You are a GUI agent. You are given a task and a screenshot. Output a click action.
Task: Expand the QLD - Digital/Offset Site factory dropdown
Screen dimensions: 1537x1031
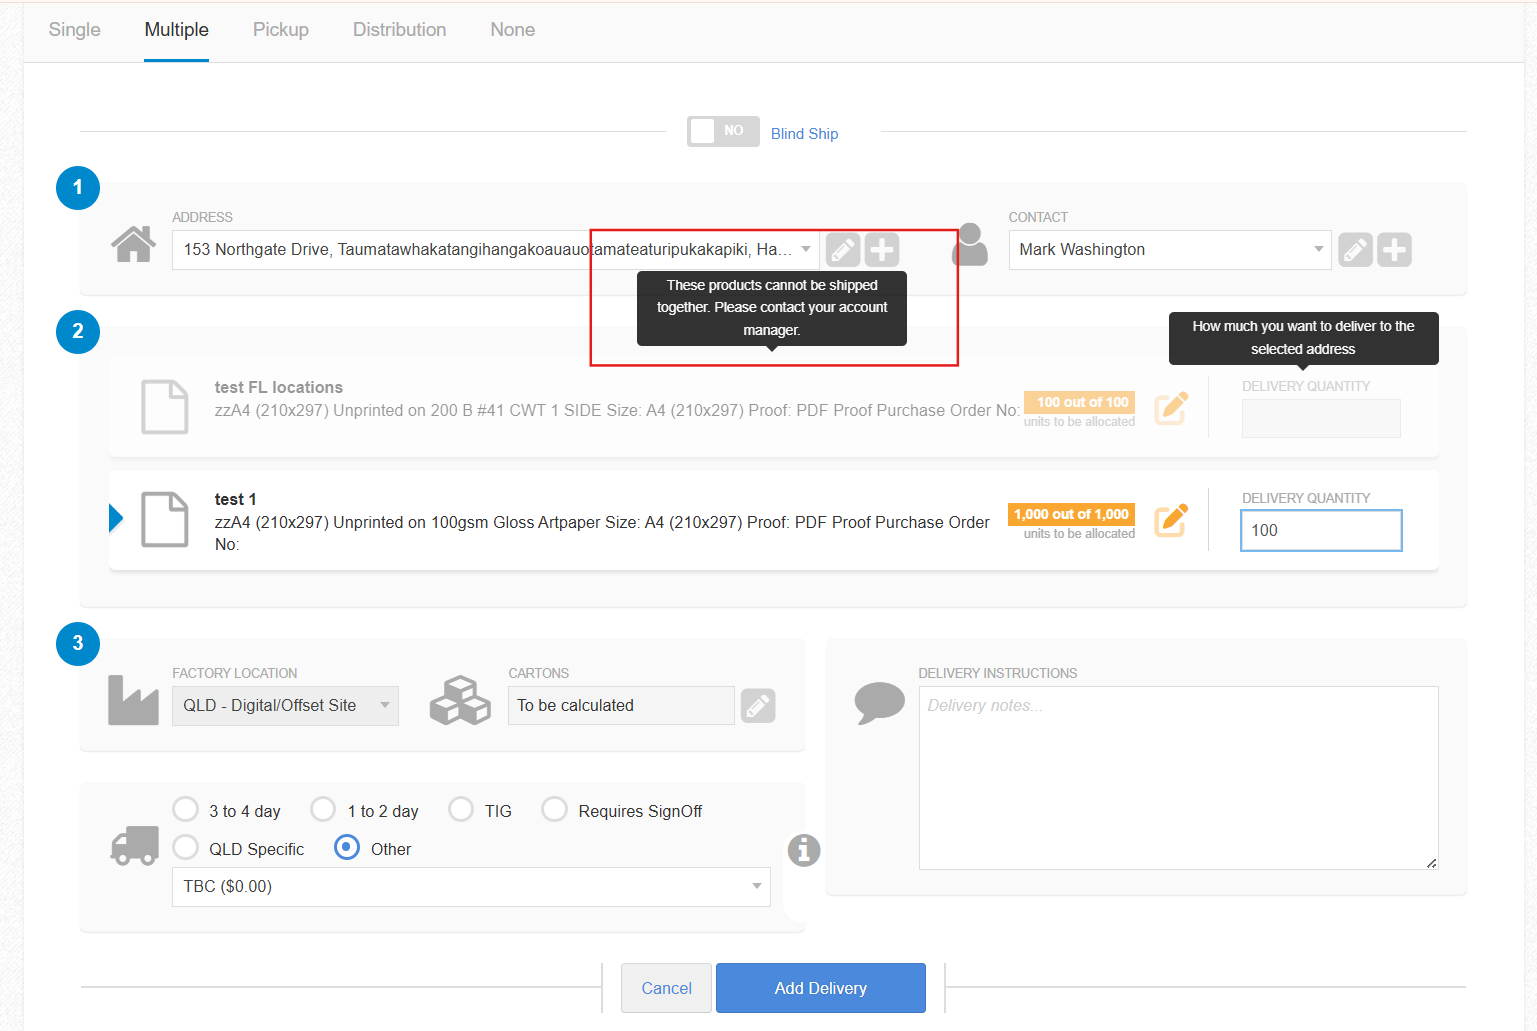[285, 706]
